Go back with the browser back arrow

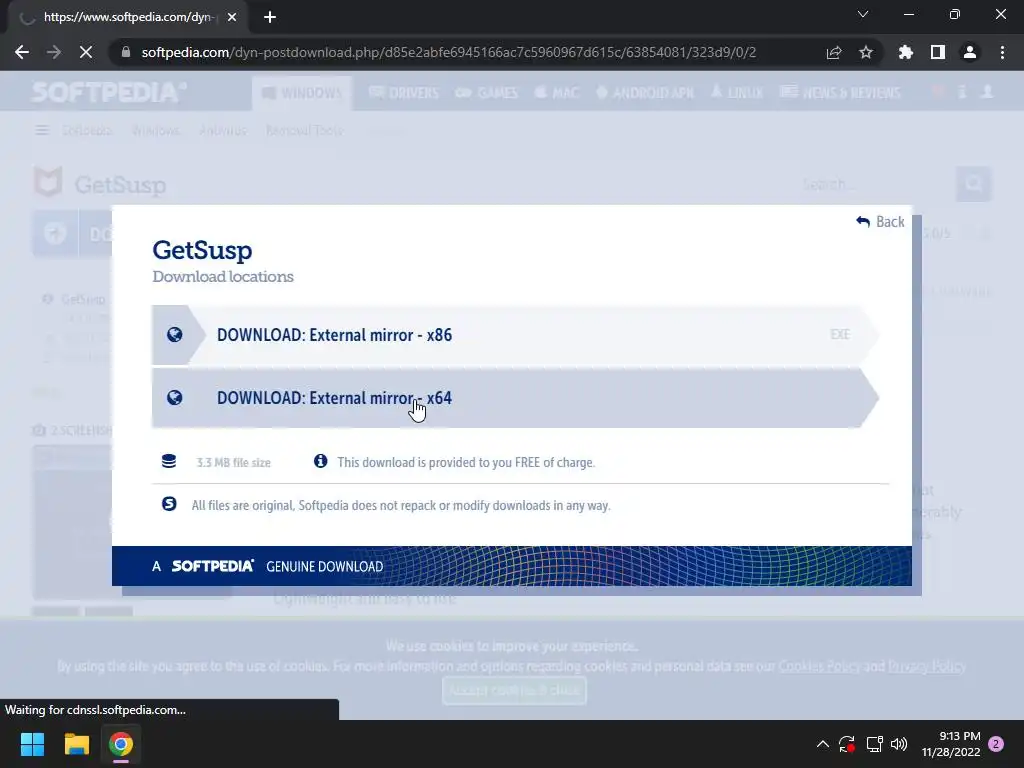(22, 52)
